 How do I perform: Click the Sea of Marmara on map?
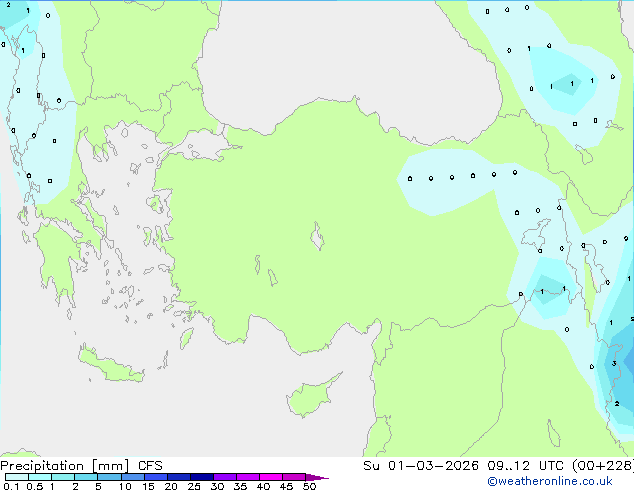205,149
